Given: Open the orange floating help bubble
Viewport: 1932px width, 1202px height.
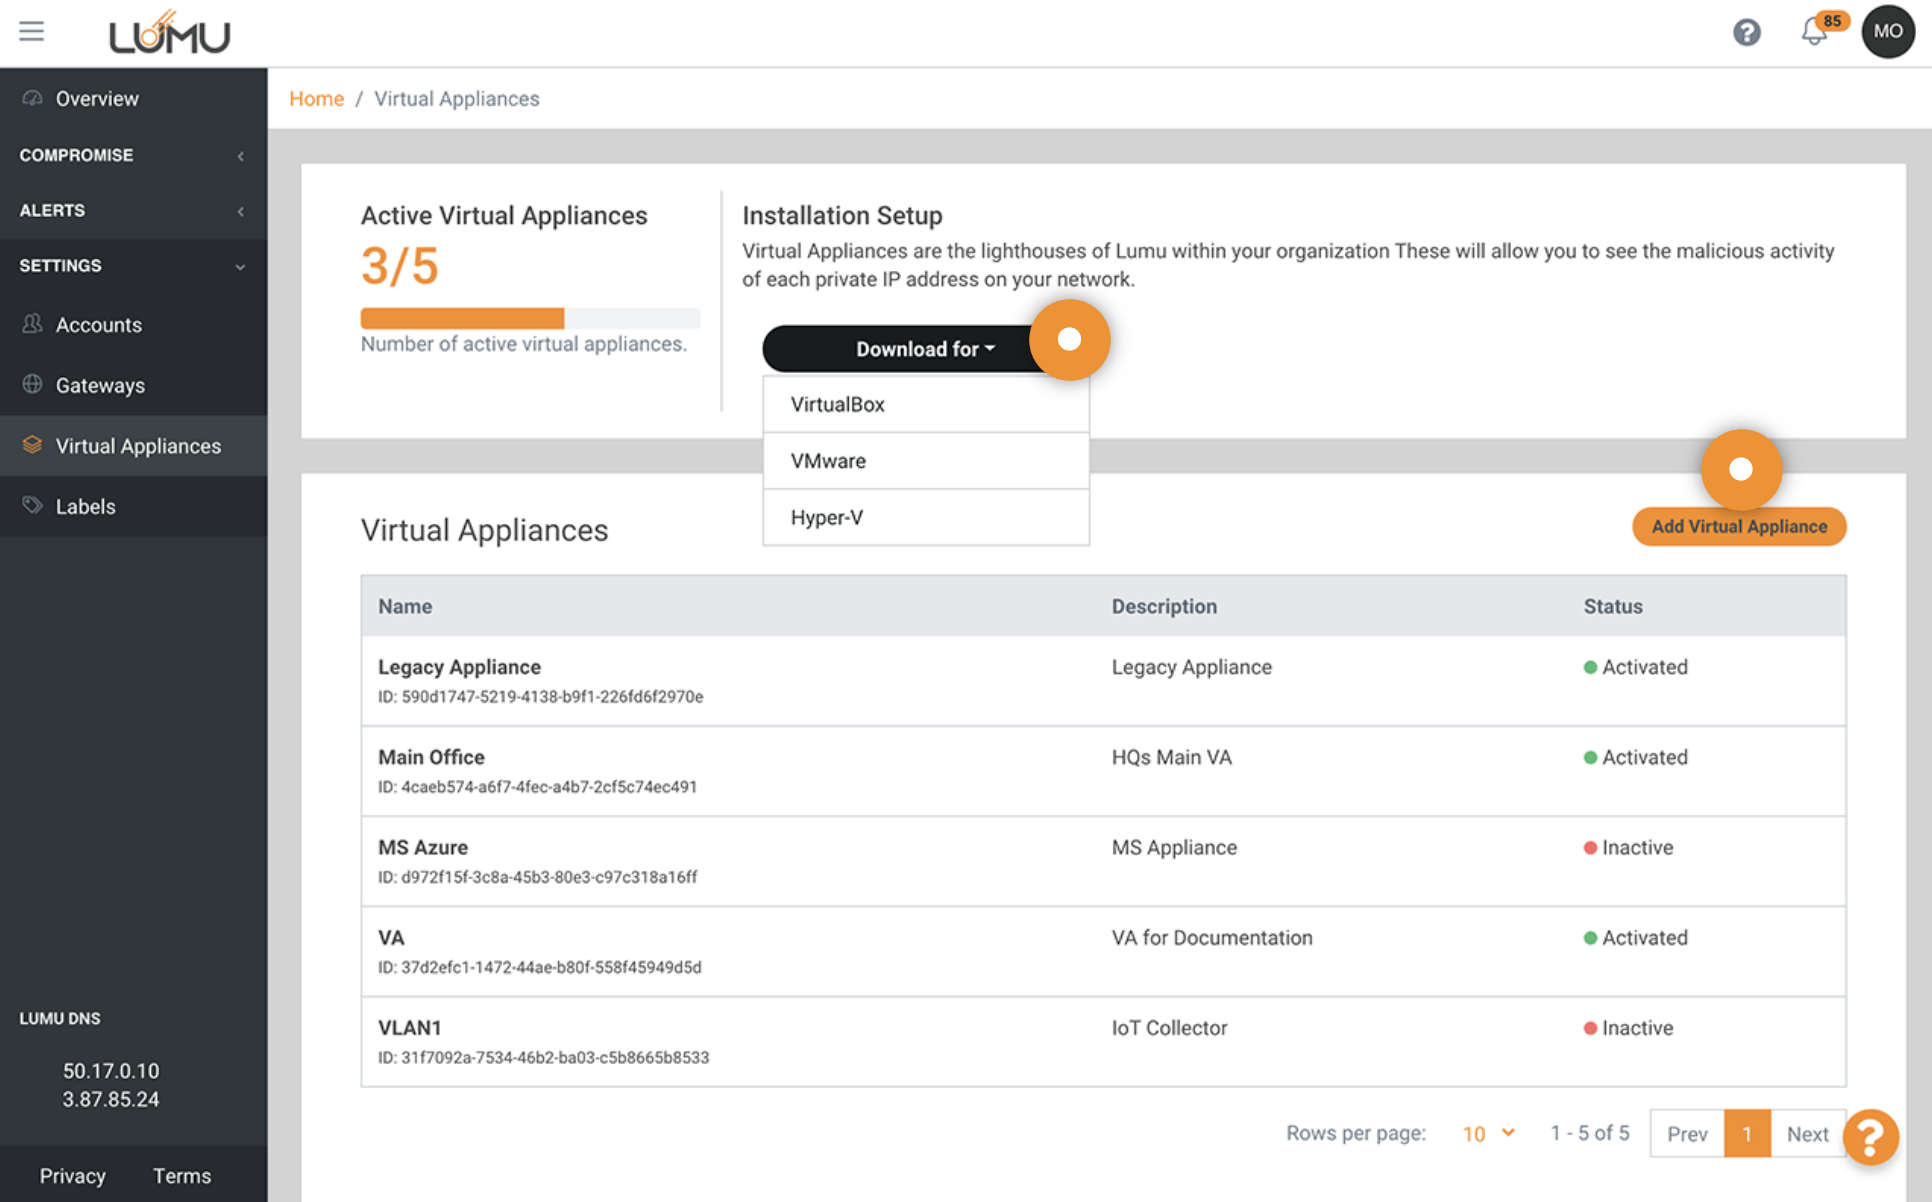Looking at the screenshot, I should point(1870,1137).
